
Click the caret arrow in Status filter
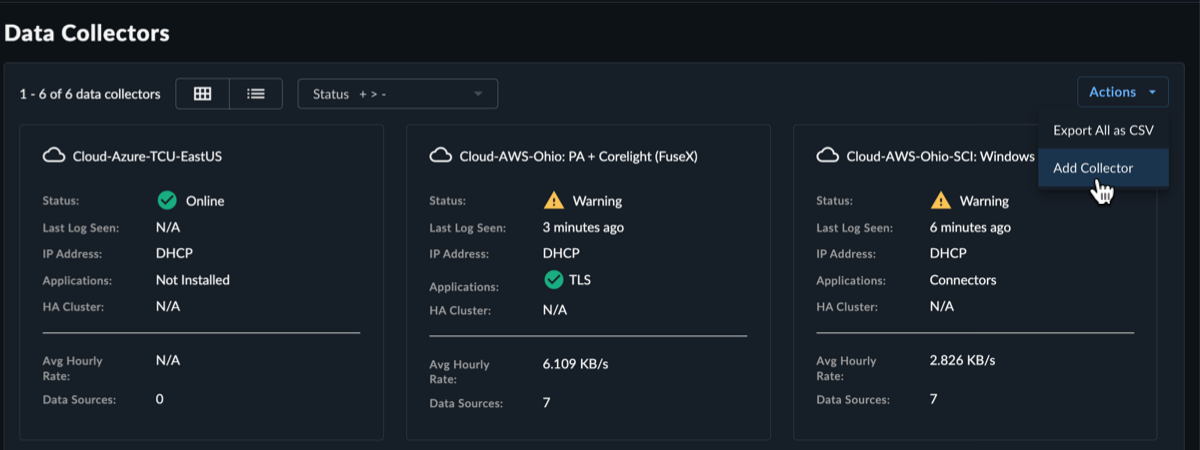[478, 94]
